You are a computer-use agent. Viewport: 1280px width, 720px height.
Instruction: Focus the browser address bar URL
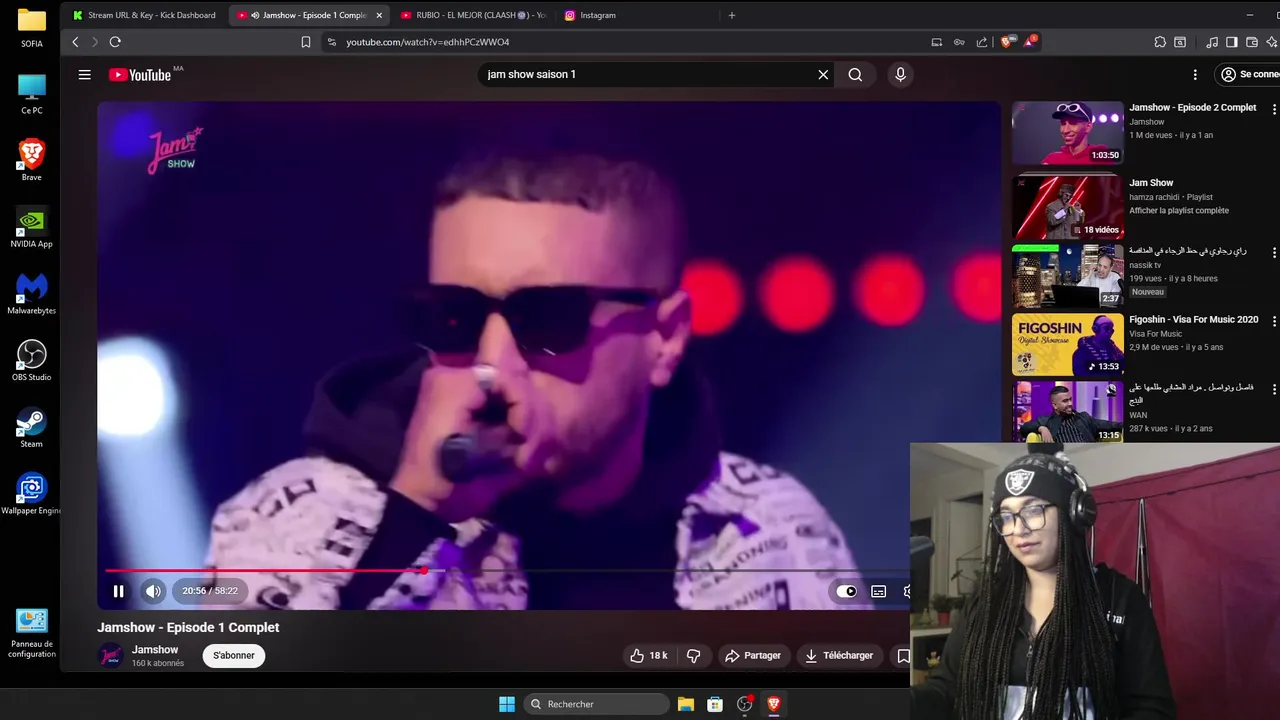tap(428, 42)
